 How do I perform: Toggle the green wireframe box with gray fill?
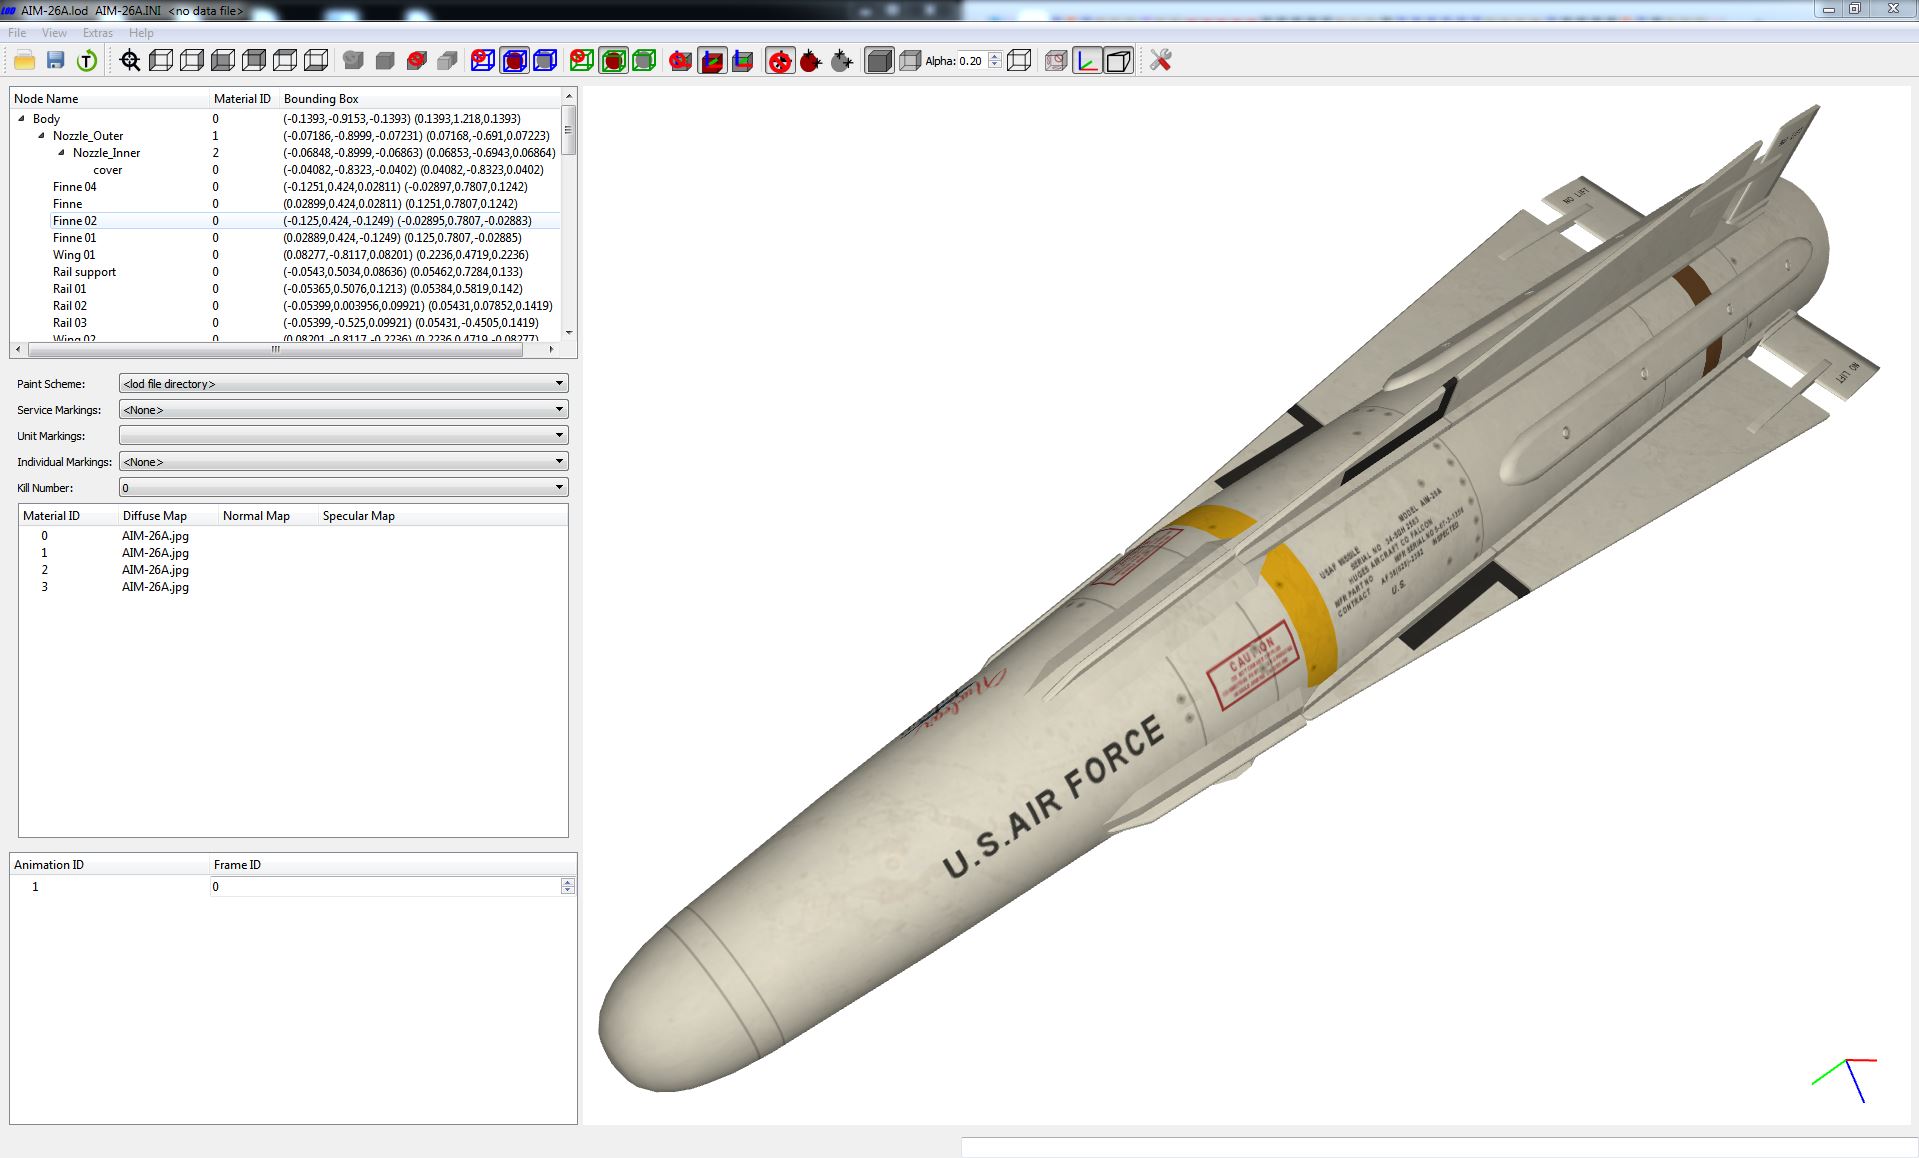[x=644, y=61]
